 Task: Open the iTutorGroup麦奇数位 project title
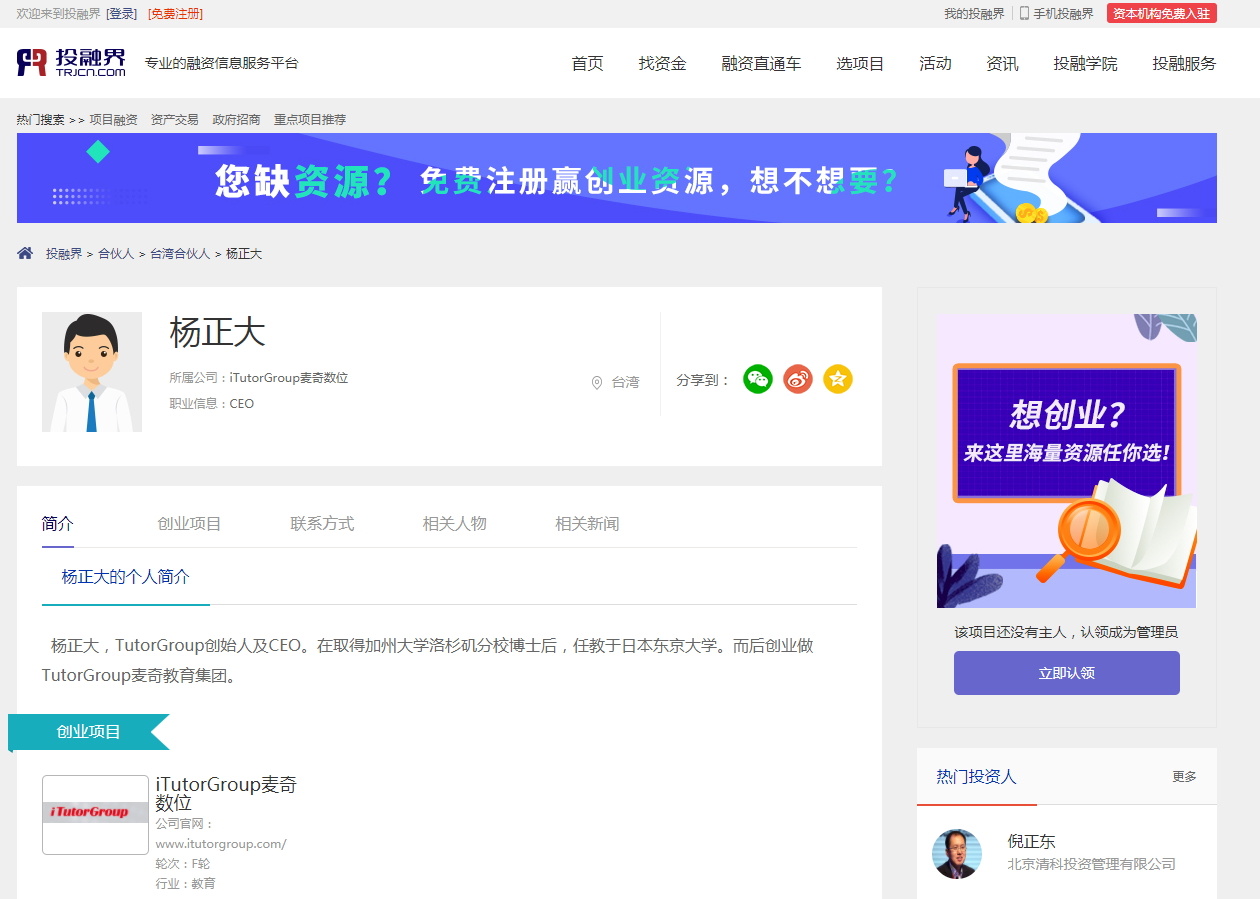[226, 793]
